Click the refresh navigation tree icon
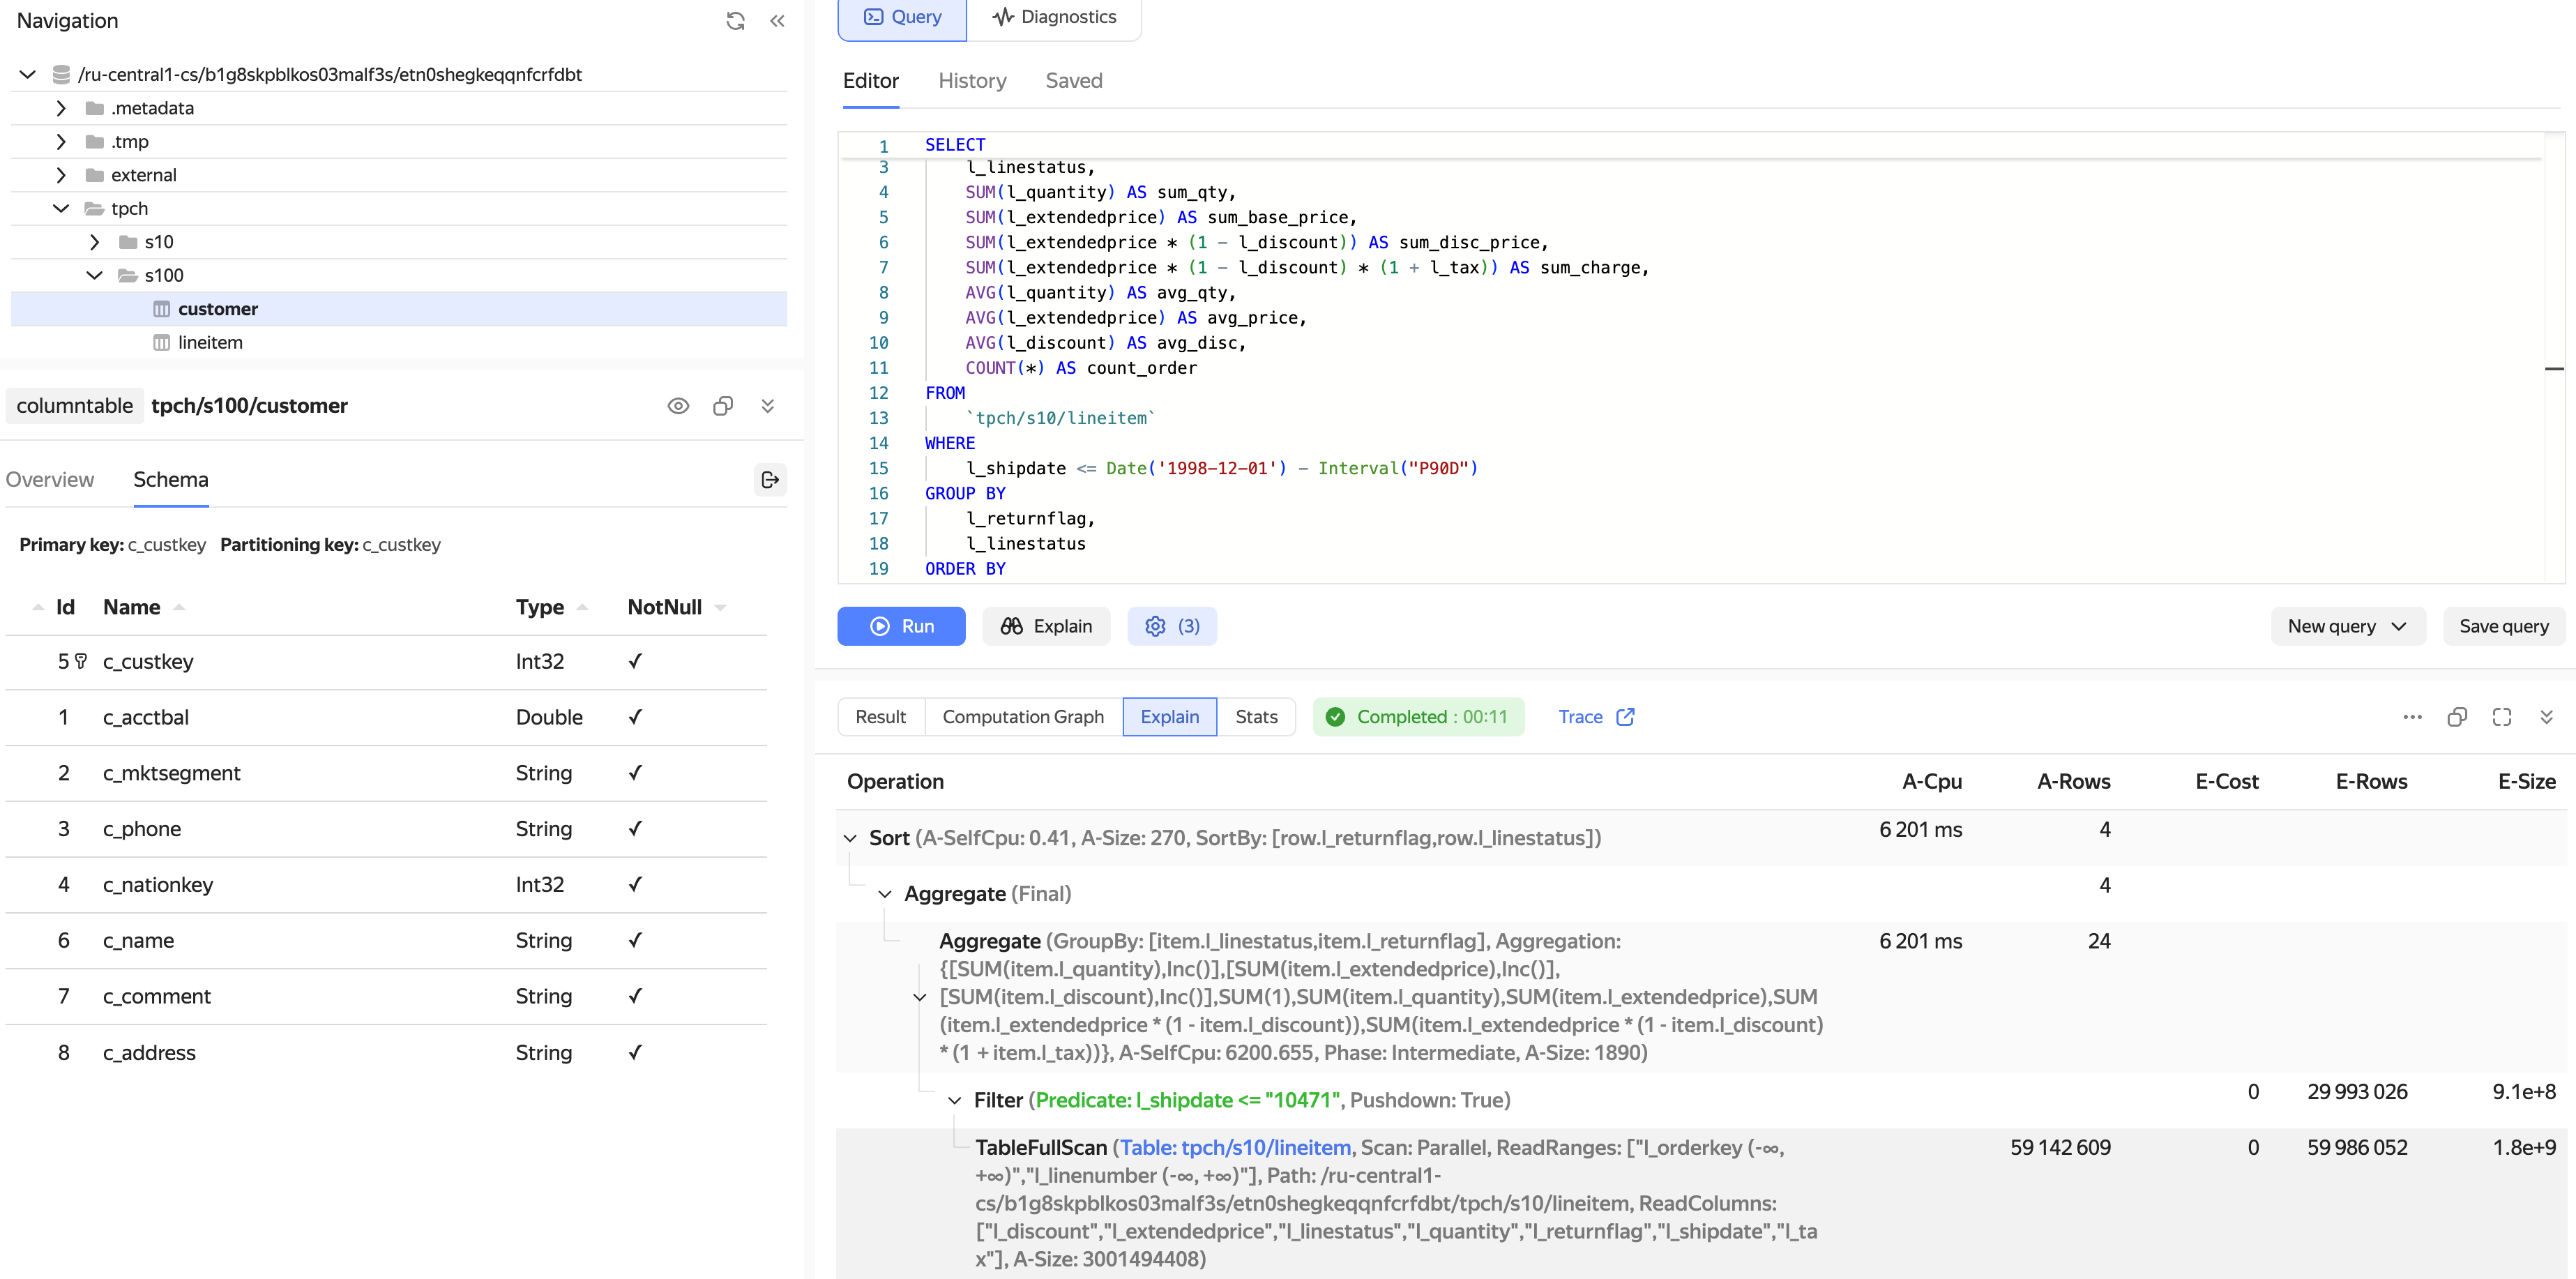This screenshot has width=2576, height=1279. (x=735, y=21)
